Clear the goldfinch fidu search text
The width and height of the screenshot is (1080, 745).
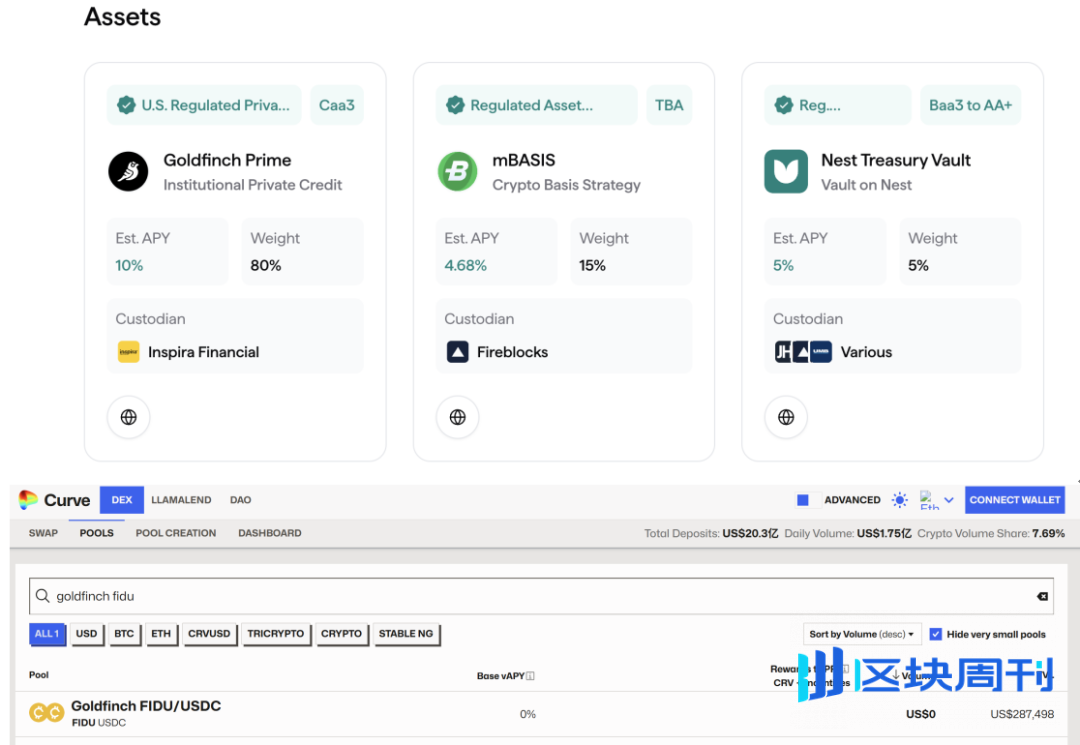click(1042, 596)
